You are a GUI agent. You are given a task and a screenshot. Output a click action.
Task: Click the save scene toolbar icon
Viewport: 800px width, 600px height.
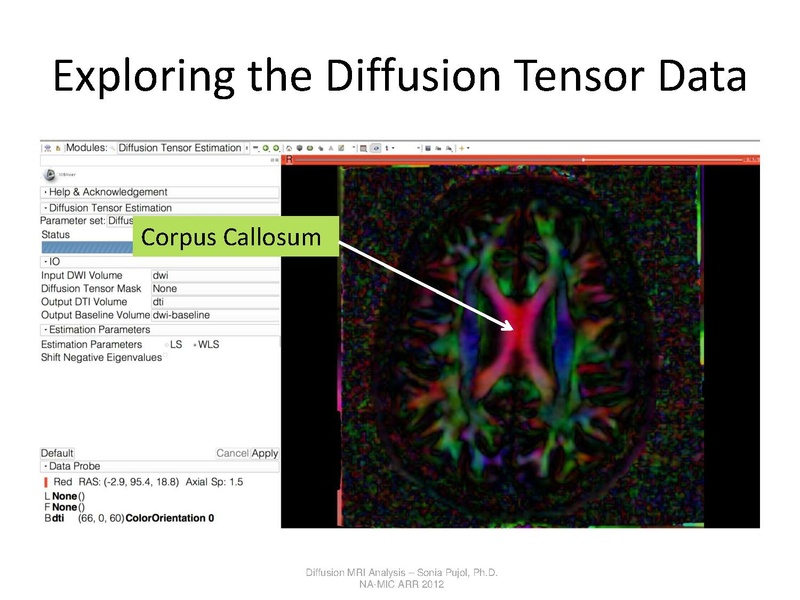coord(58,148)
